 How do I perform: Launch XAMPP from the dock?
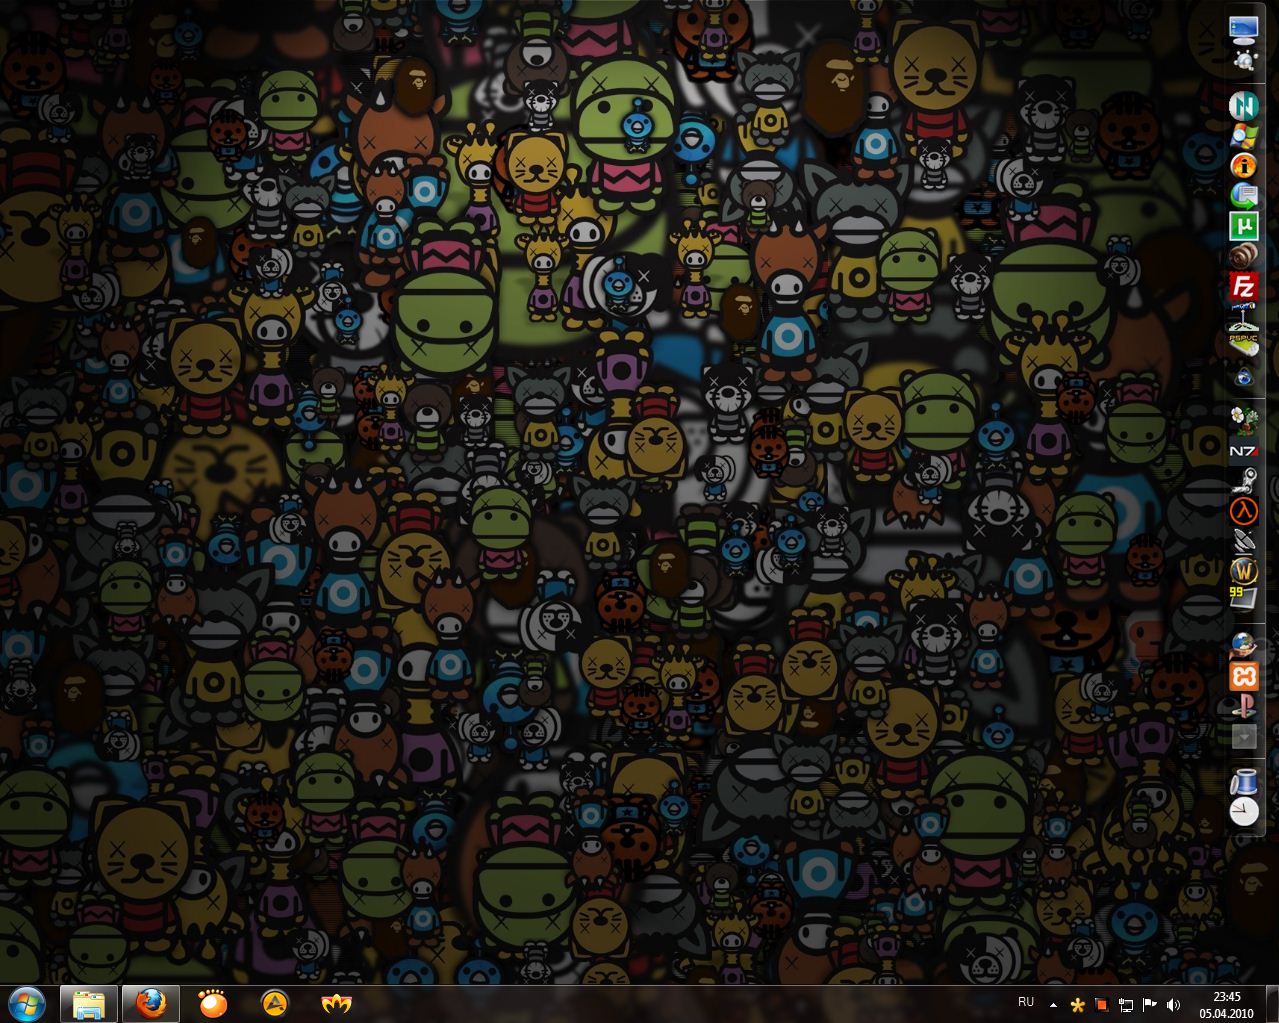(1244, 676)
